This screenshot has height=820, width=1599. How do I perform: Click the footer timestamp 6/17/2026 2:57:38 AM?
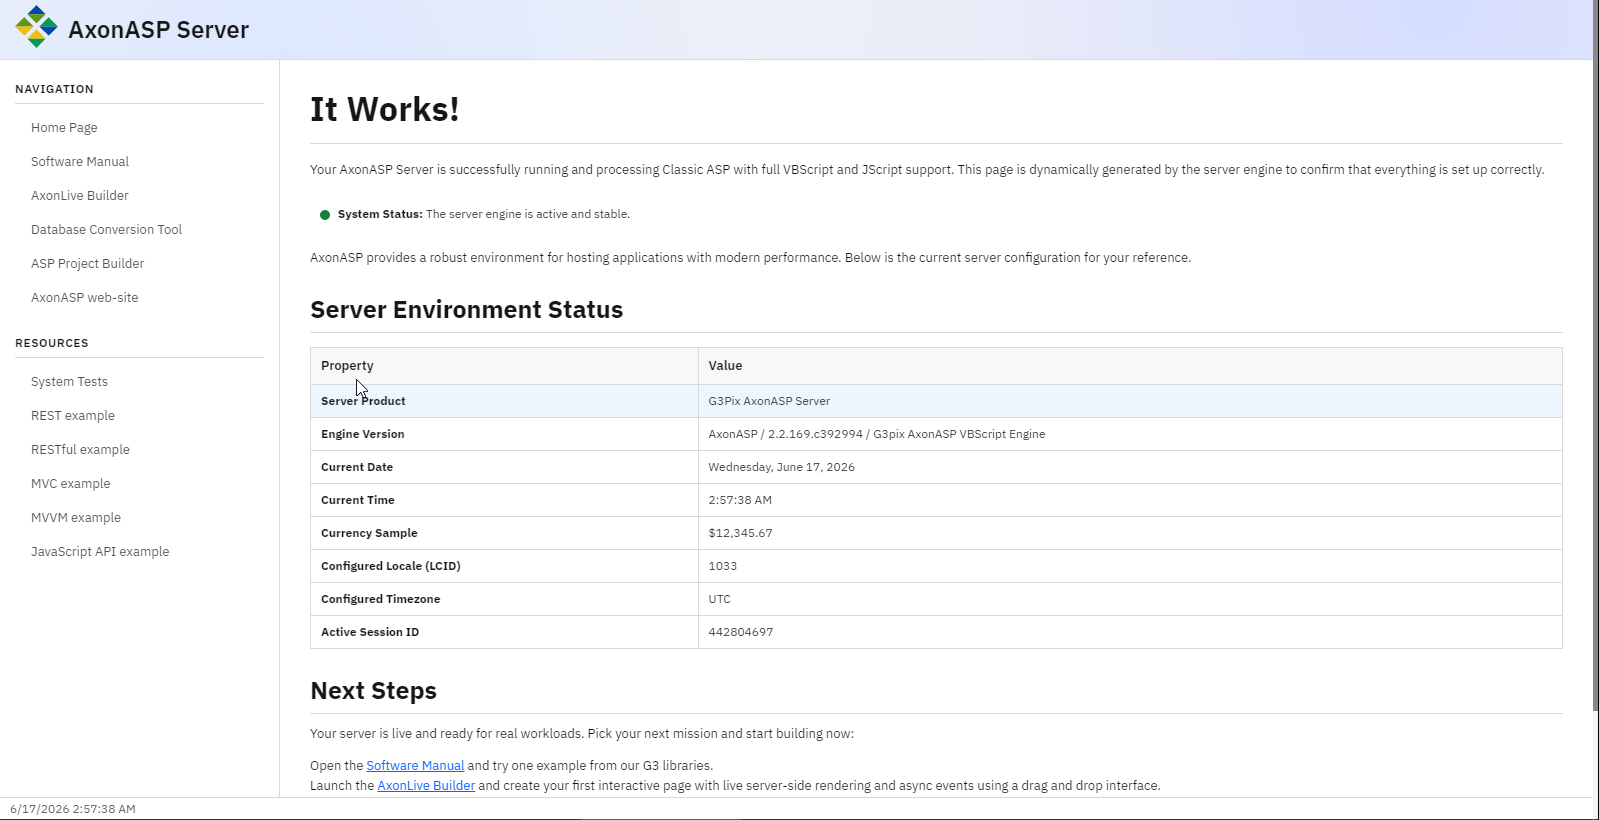pos(73,809)
